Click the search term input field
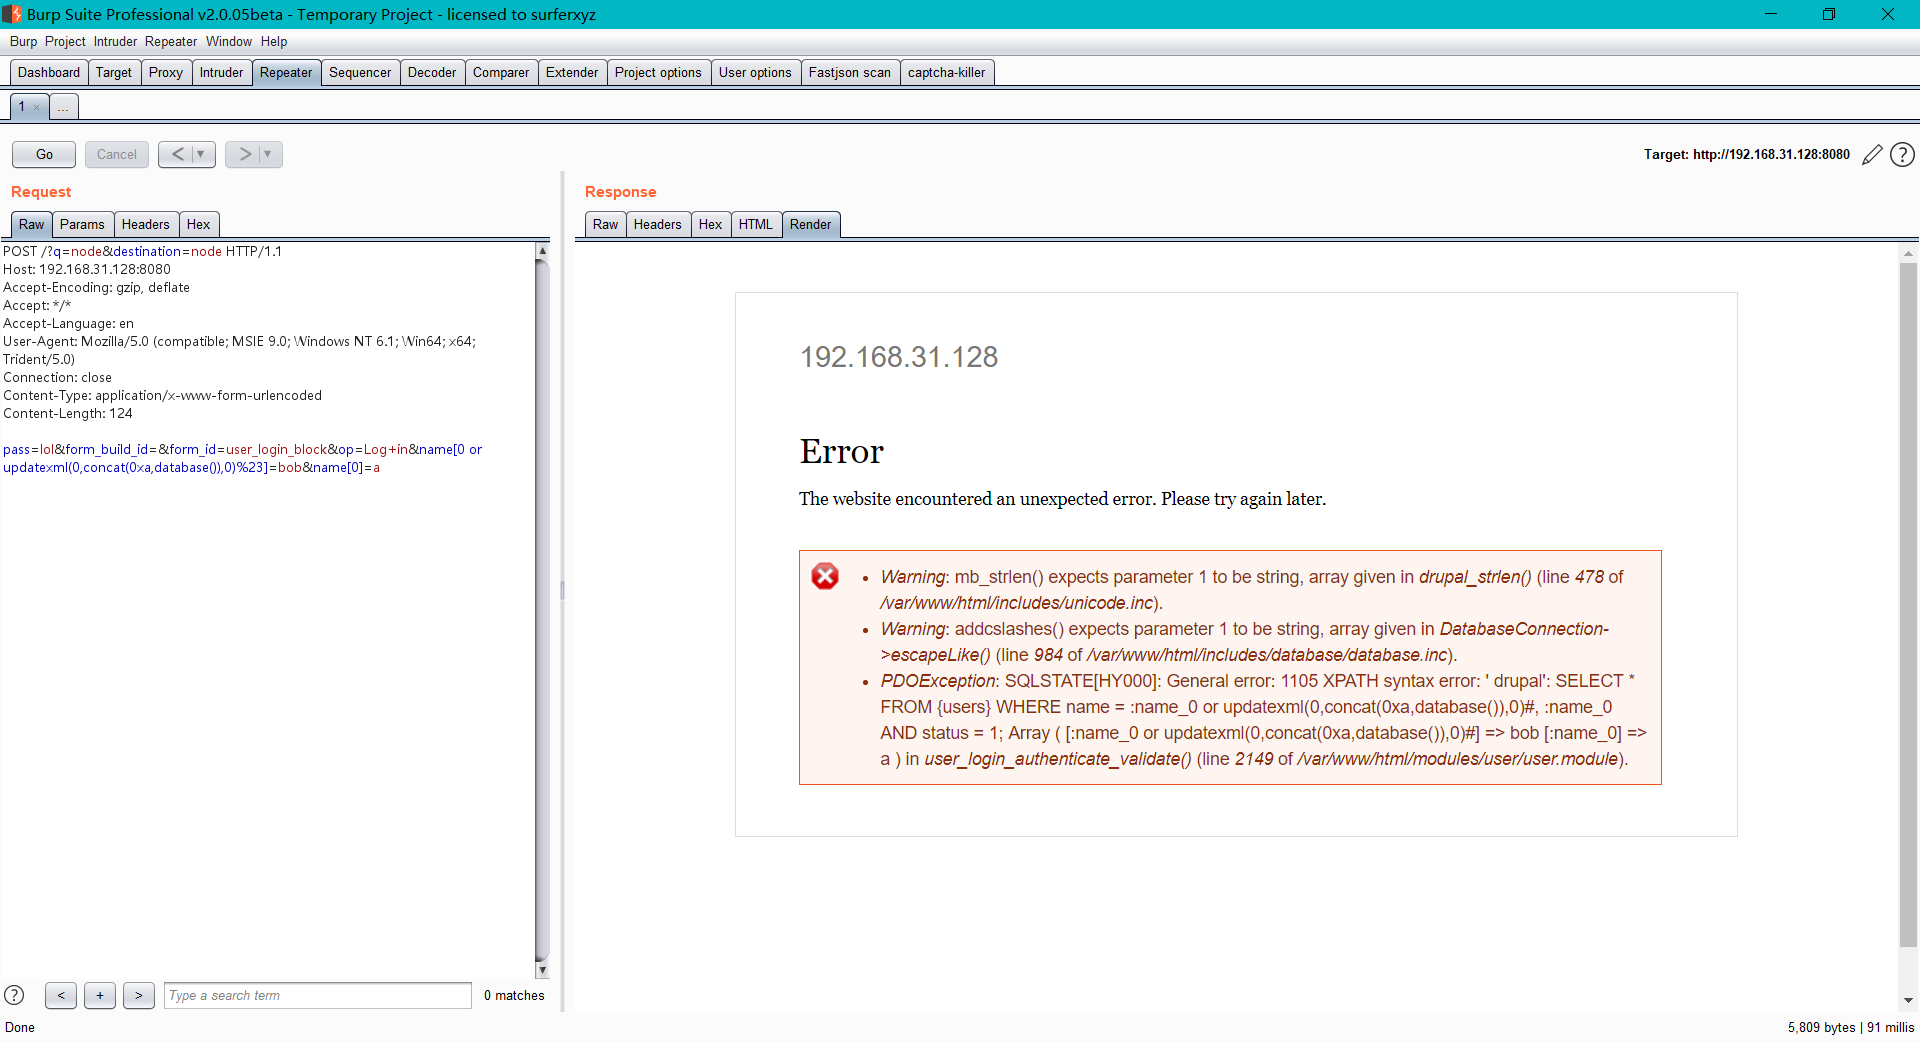 317,995
